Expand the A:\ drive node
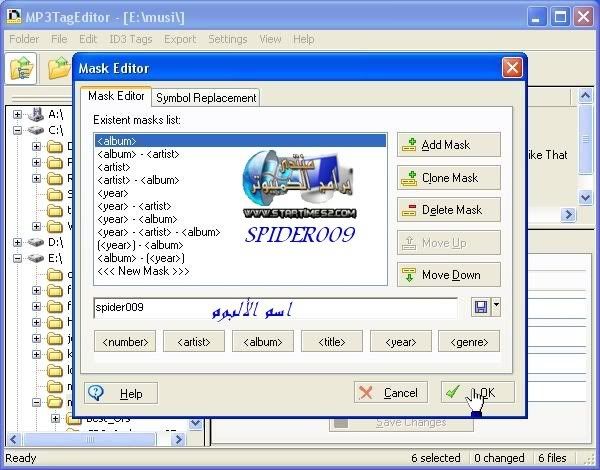The image size is (600, 470). coord(17,114)
